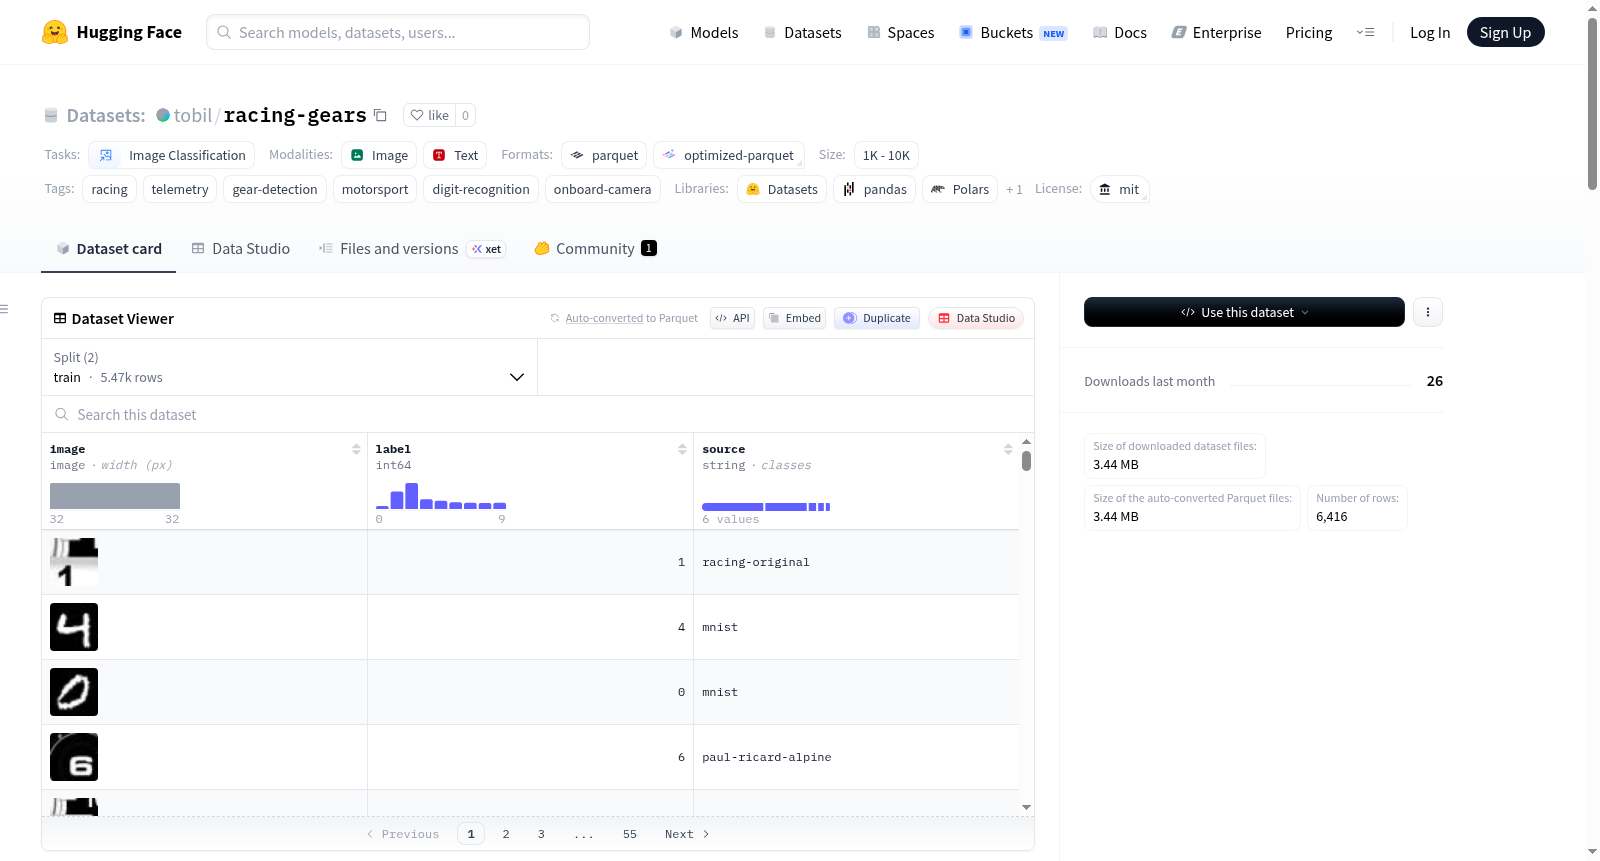Sort the label column

(682, 449)
